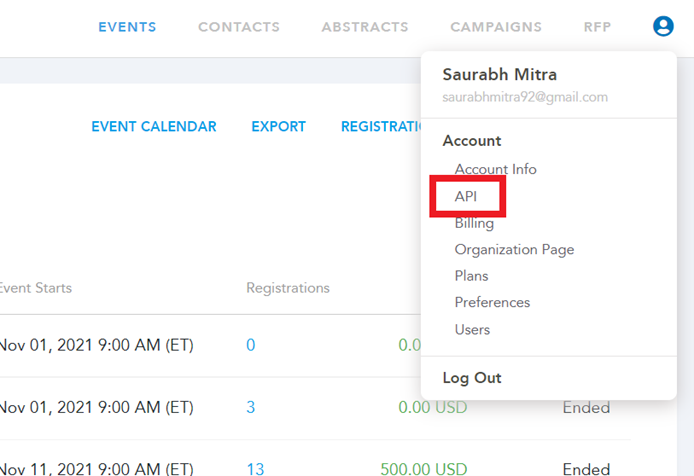Image resolution: width=694 pixels, height=476 pixels.
Task: Click the Export link
Action: pyautogui.click(x=278, y=127)
